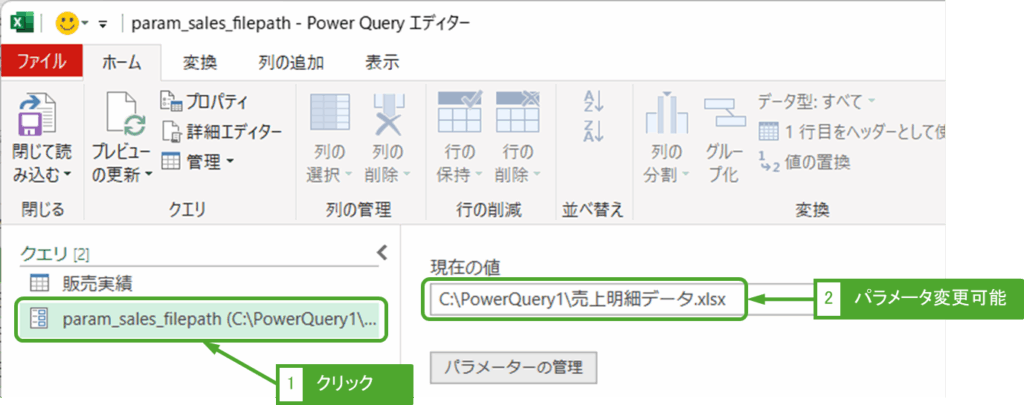Click the 現在の値 label
Screen dimensions: 1024x405
(x=464, y=266)
